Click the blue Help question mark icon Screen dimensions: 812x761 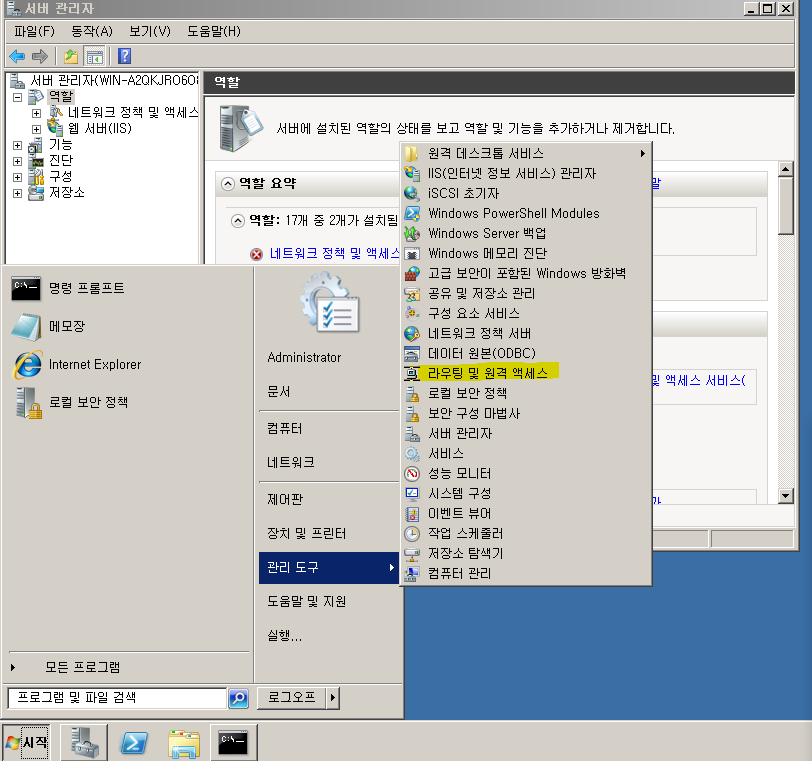point(124,56)
